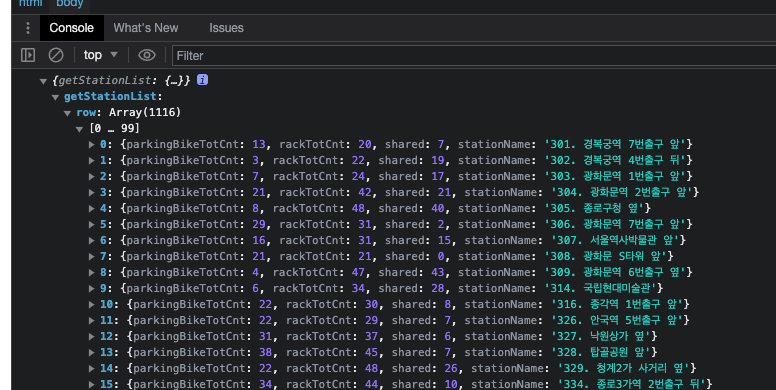This screenshot has height=390, width=776.
Task: Open the top JavaScript context dropdown
Action: pos(100,55)
